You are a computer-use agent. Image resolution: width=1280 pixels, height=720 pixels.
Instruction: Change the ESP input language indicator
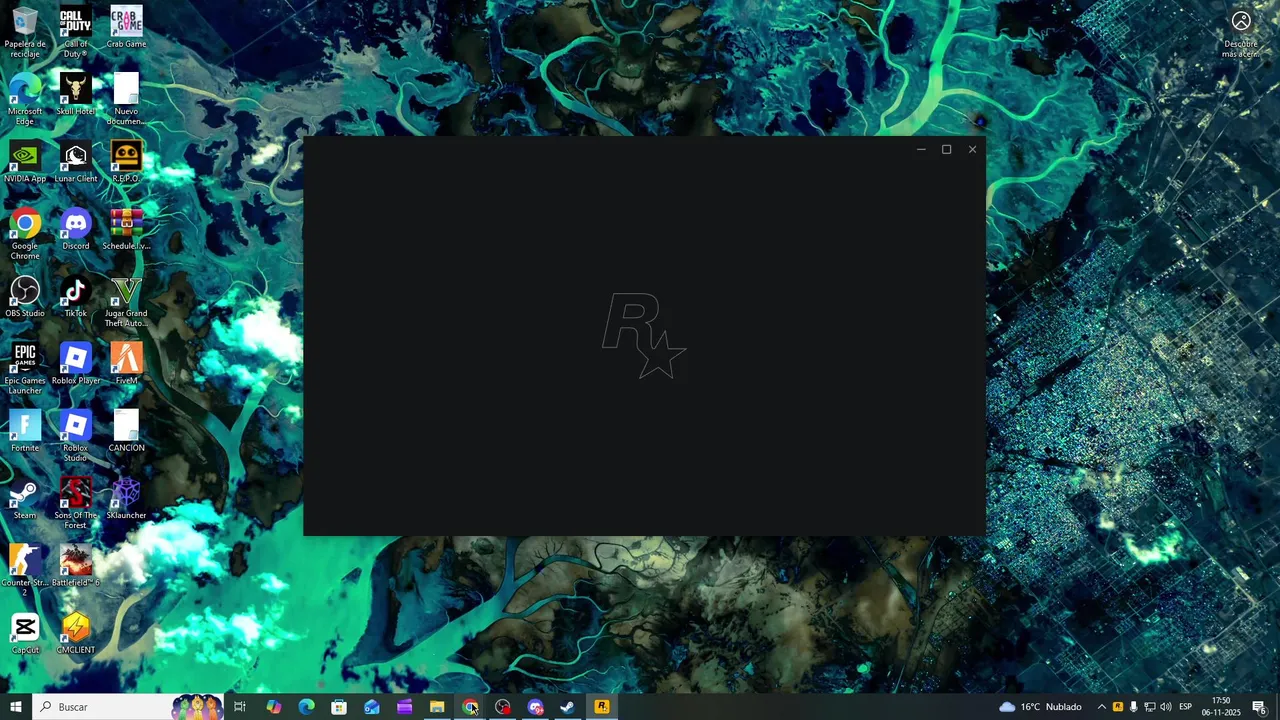tap(1186, 707)
